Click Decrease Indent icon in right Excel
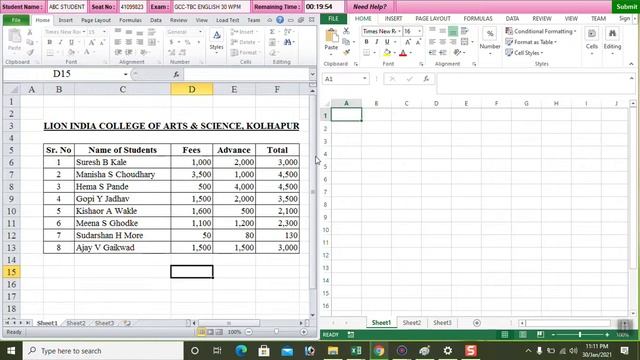 [433, 52]
